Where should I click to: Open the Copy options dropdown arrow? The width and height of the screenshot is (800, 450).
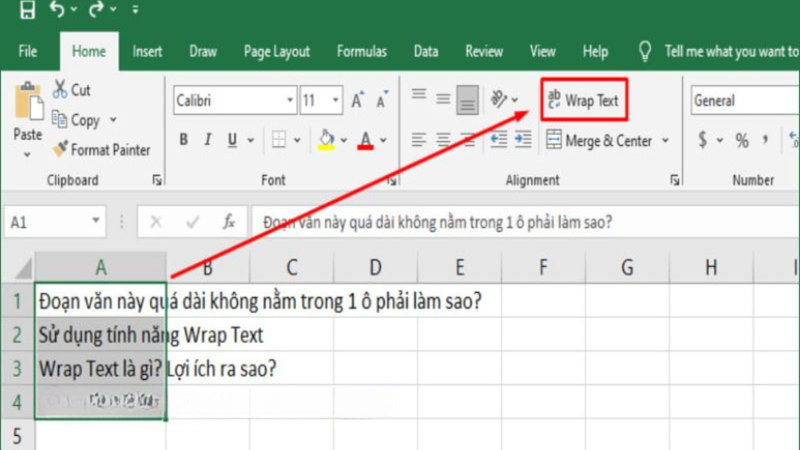[x=113, y=119]
